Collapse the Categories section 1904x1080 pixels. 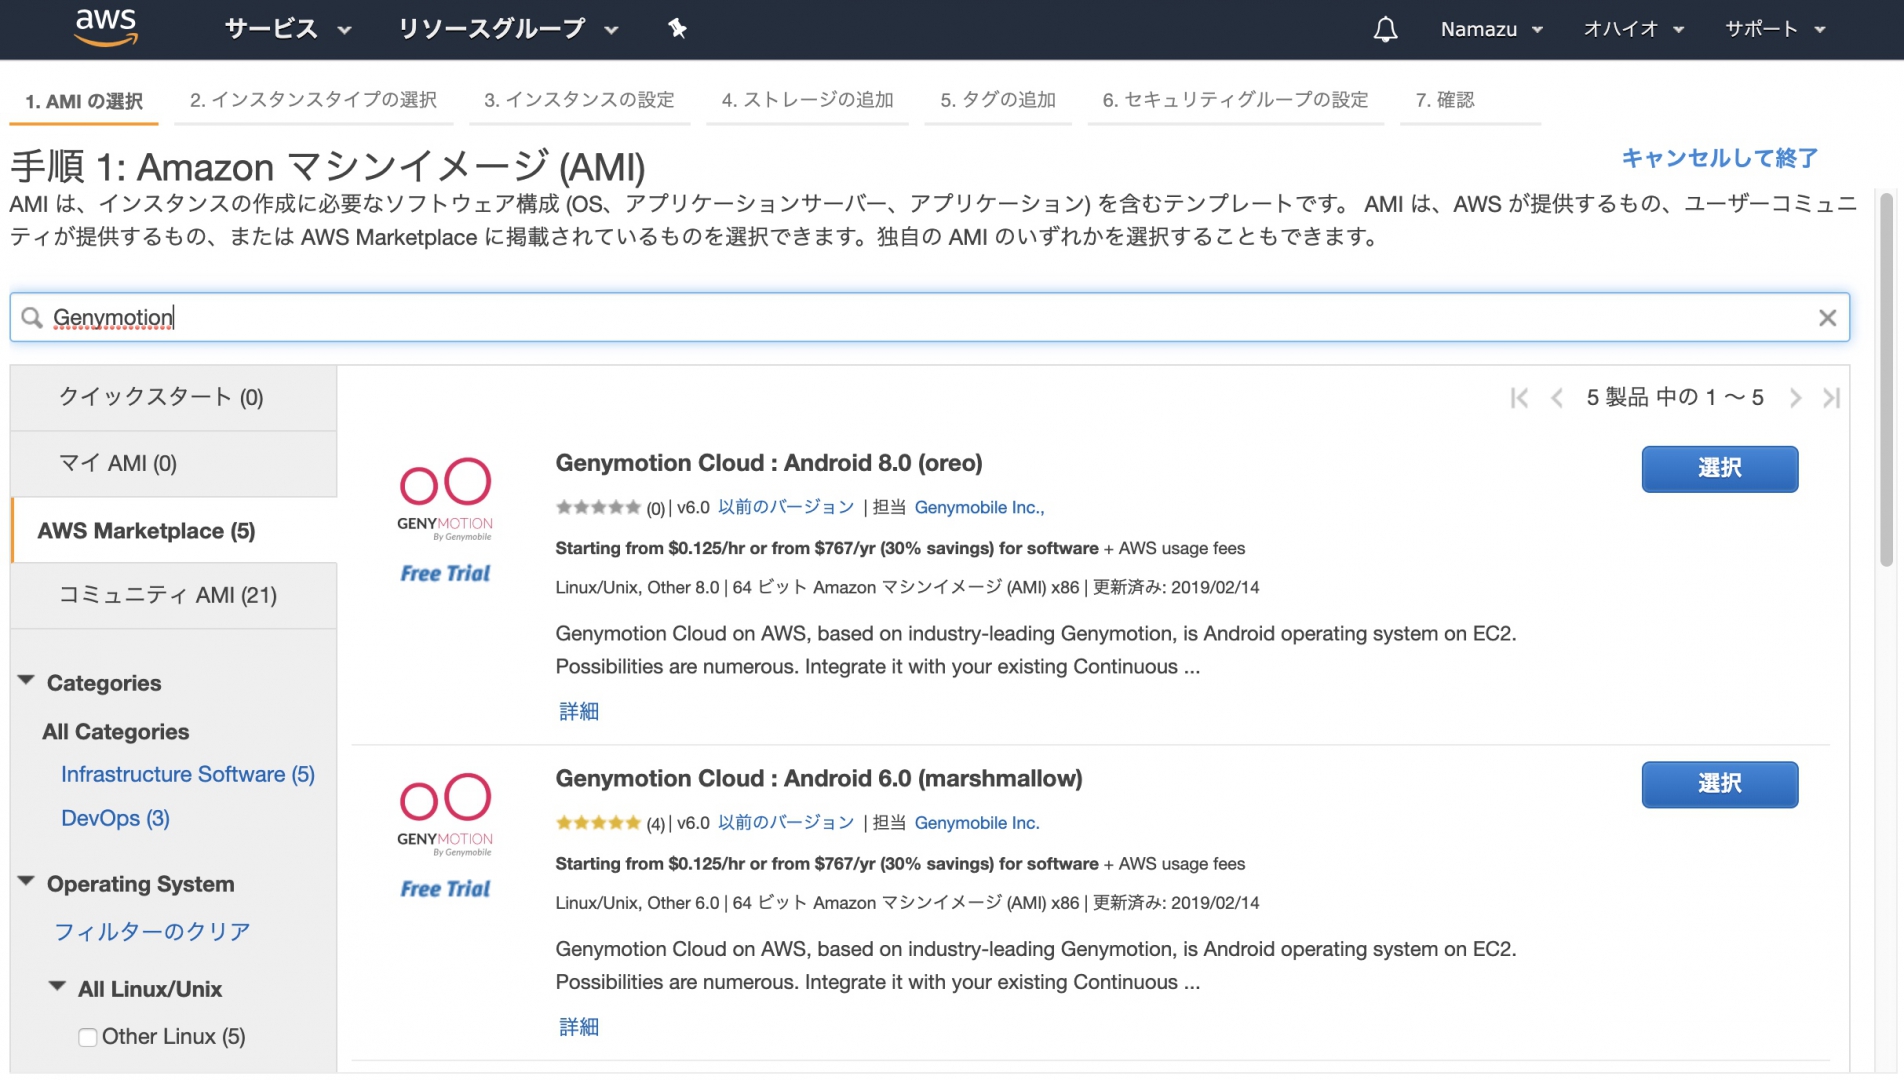pyautogui.click(x=26, y=682)
